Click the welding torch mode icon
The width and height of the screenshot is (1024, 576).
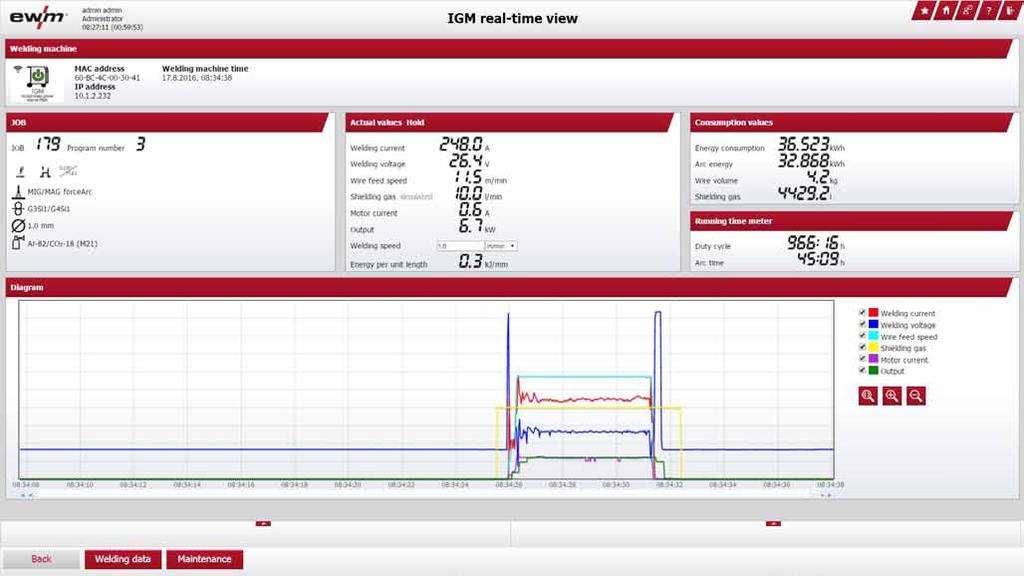click(21, 171)
